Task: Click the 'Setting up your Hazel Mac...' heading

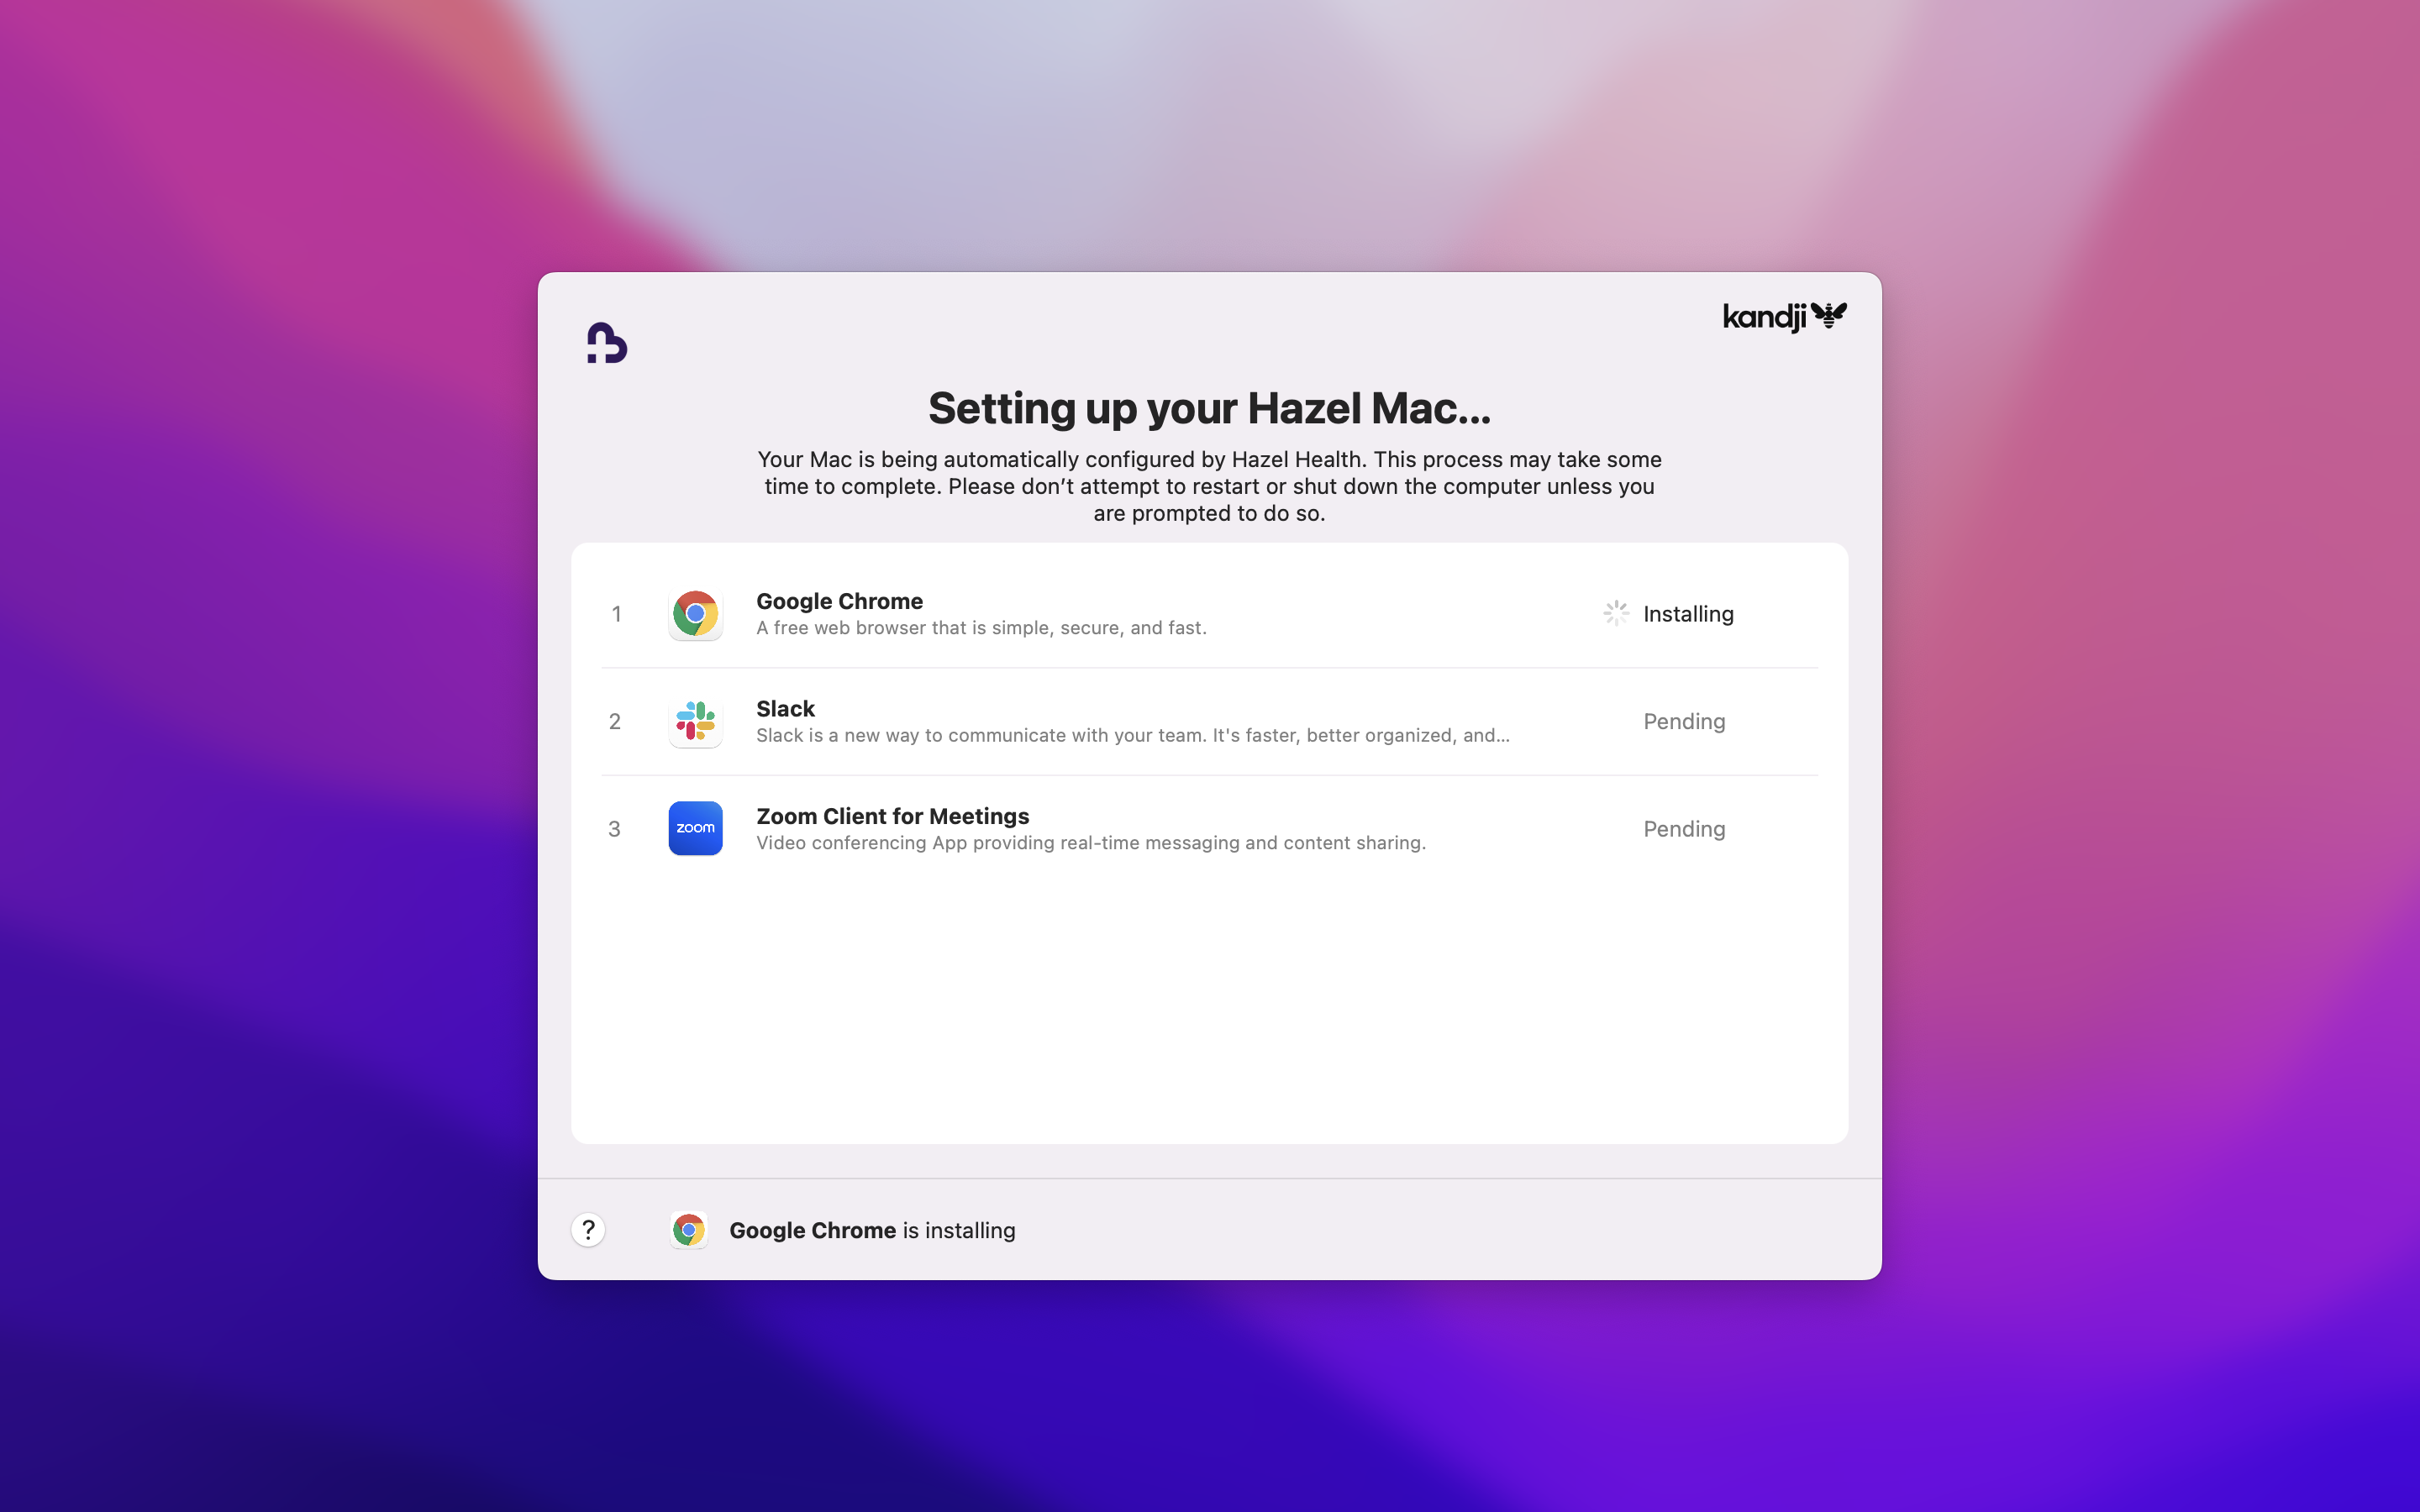Action: [x=1209, y=408]
